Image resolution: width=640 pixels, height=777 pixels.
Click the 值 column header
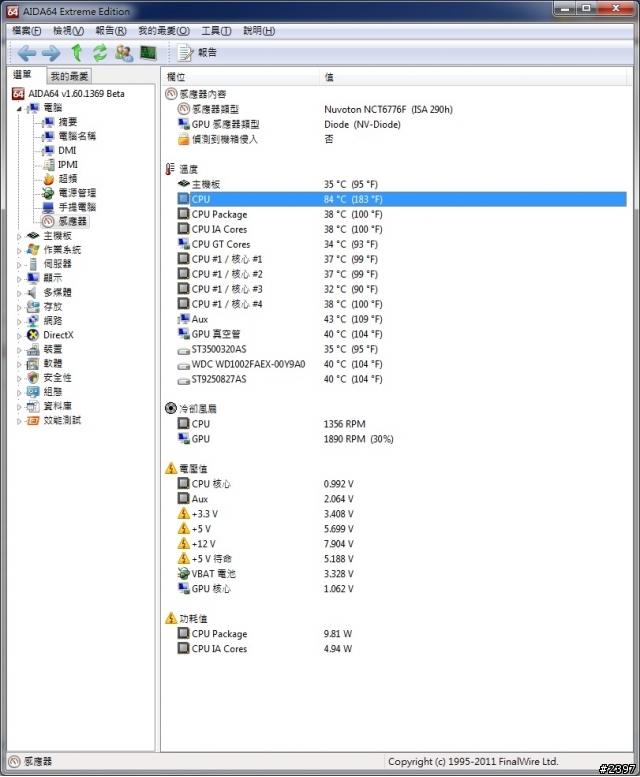(473, 77)
